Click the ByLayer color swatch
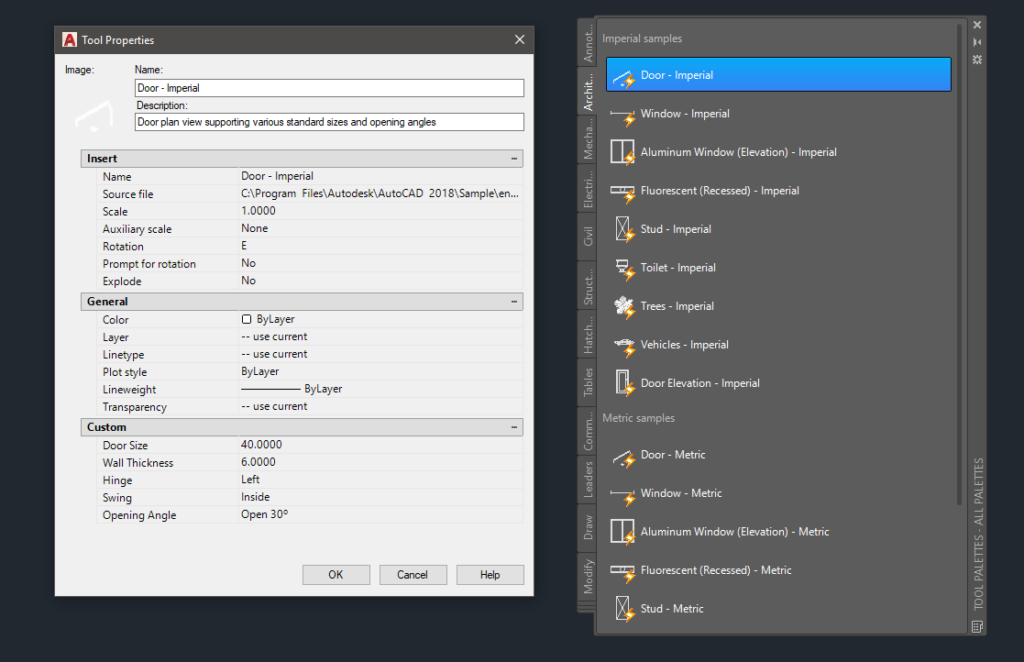Viewport: 1024px width, 662px height. [x=247, y=320]
